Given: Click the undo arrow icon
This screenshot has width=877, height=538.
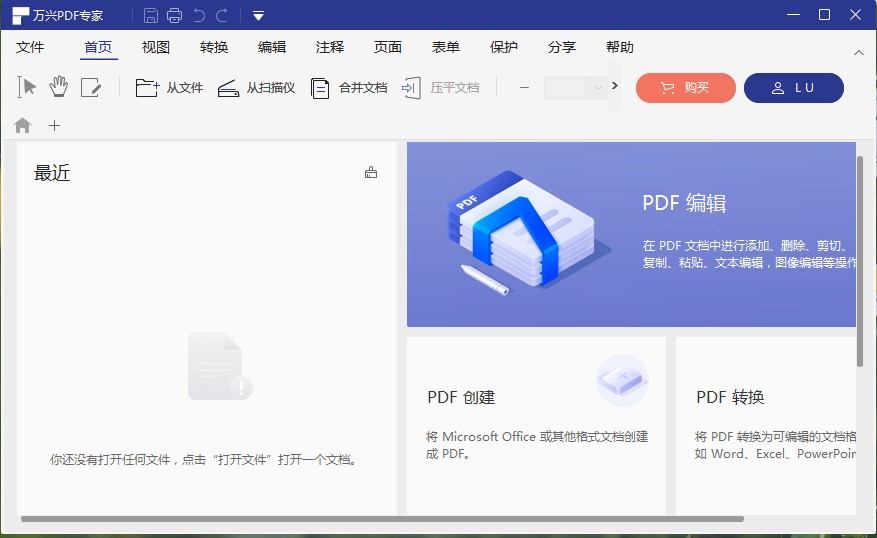Looking at the screenshot, I should [x=199, y=16].
